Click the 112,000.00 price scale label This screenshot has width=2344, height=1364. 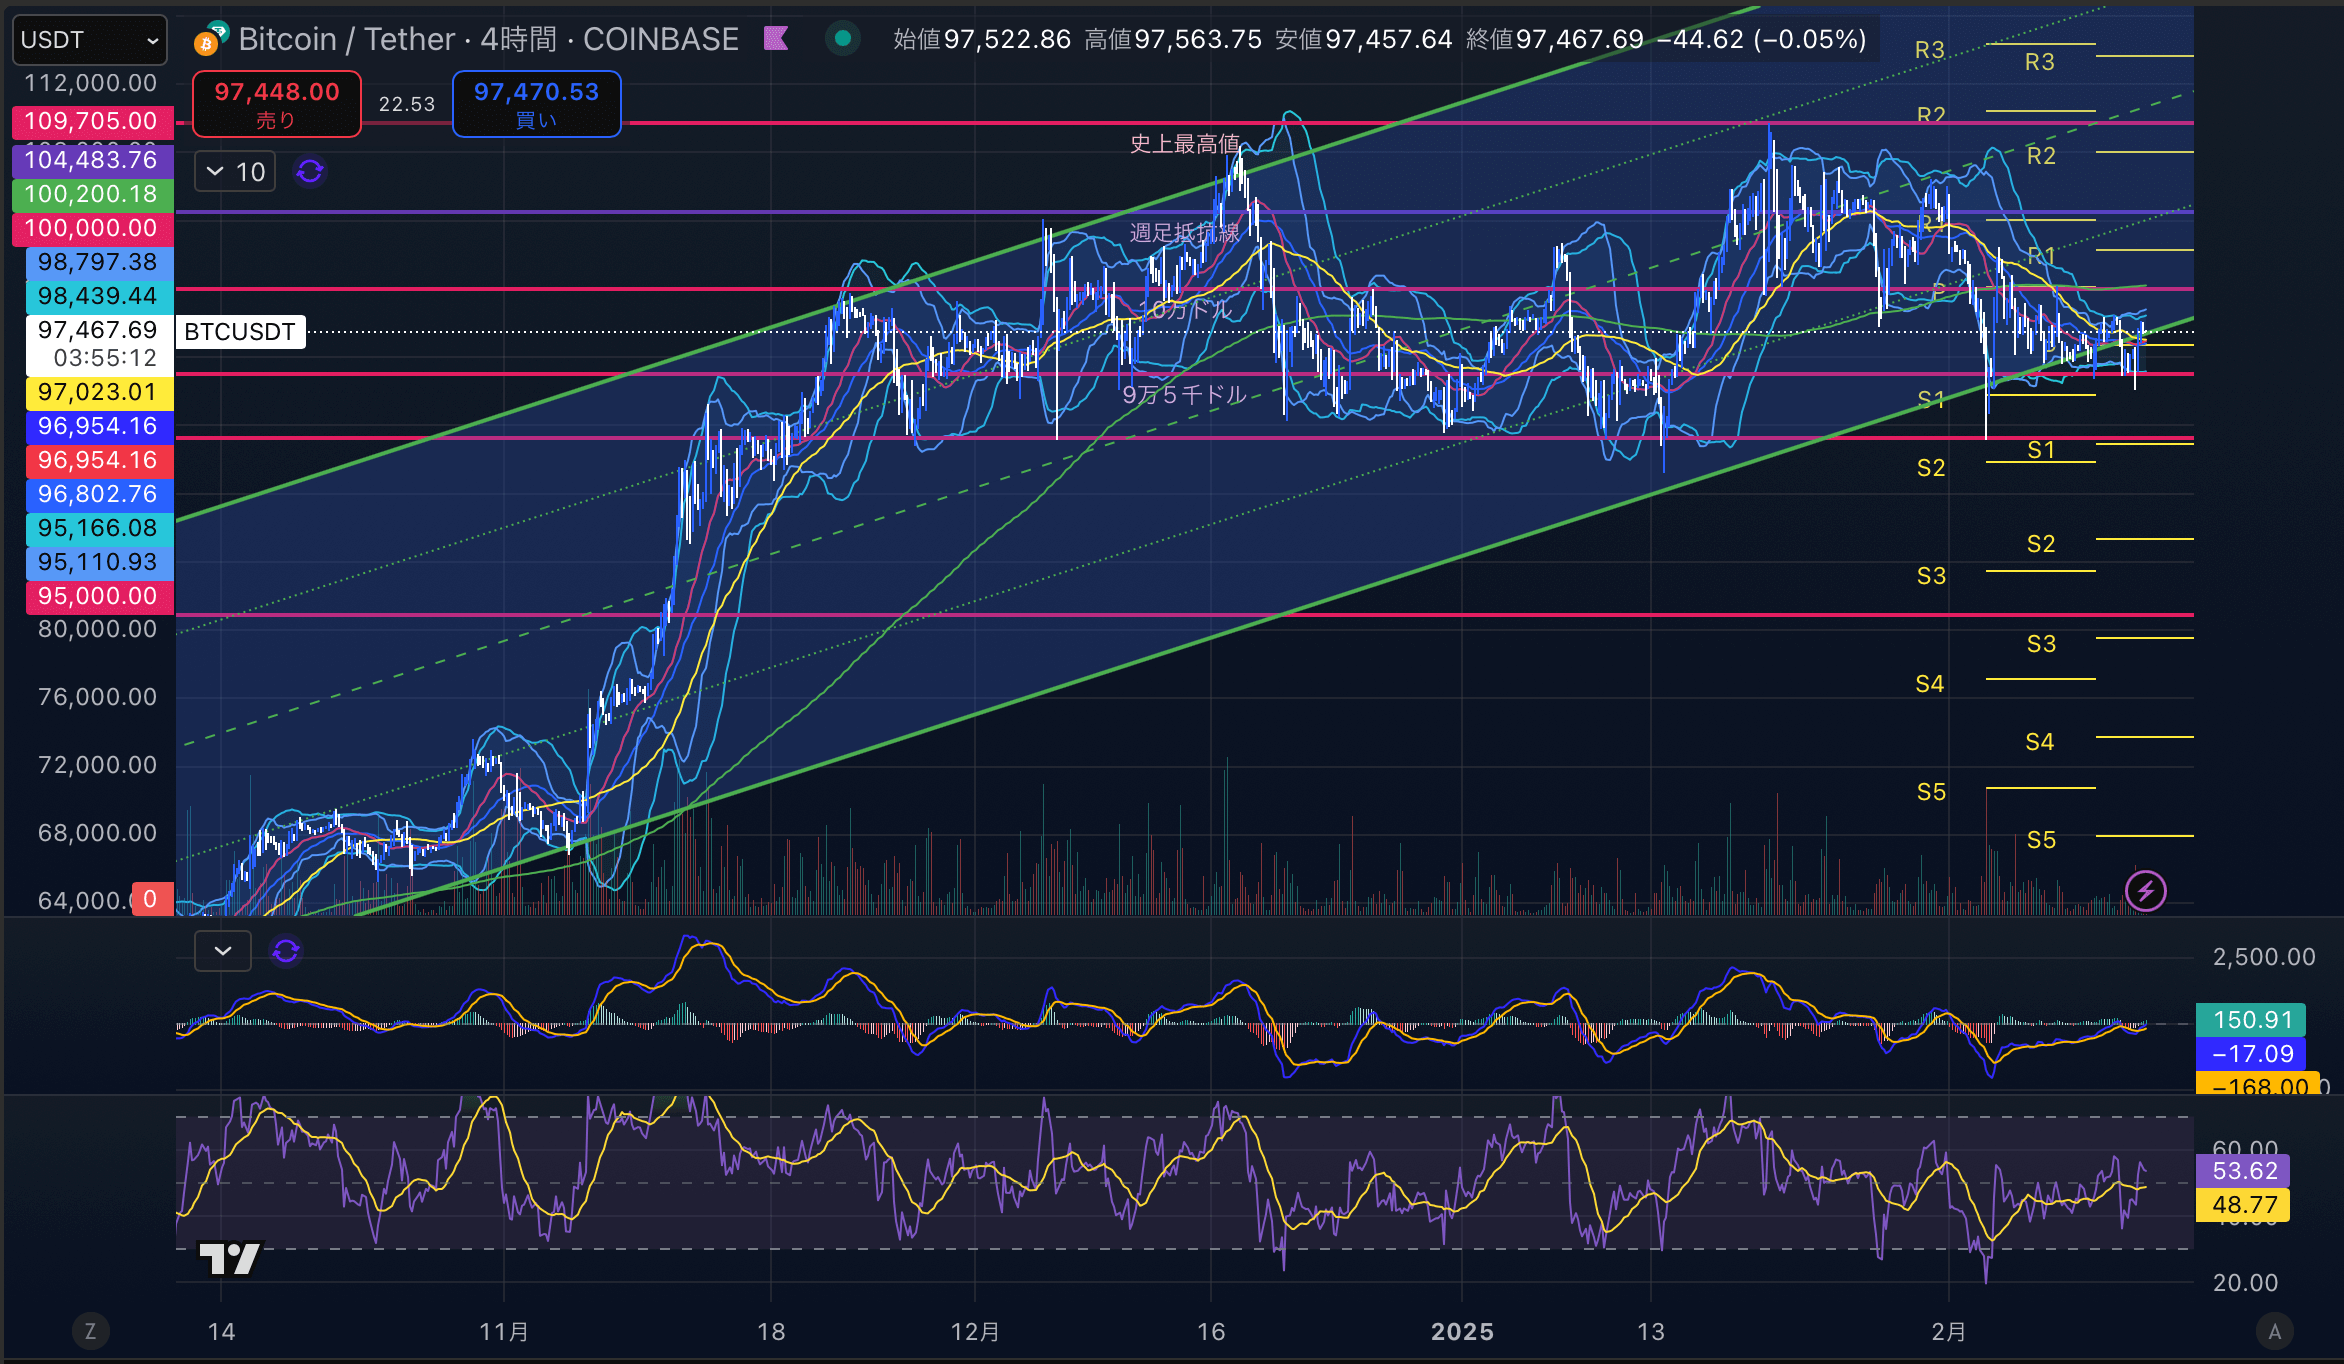click(91, 83)
